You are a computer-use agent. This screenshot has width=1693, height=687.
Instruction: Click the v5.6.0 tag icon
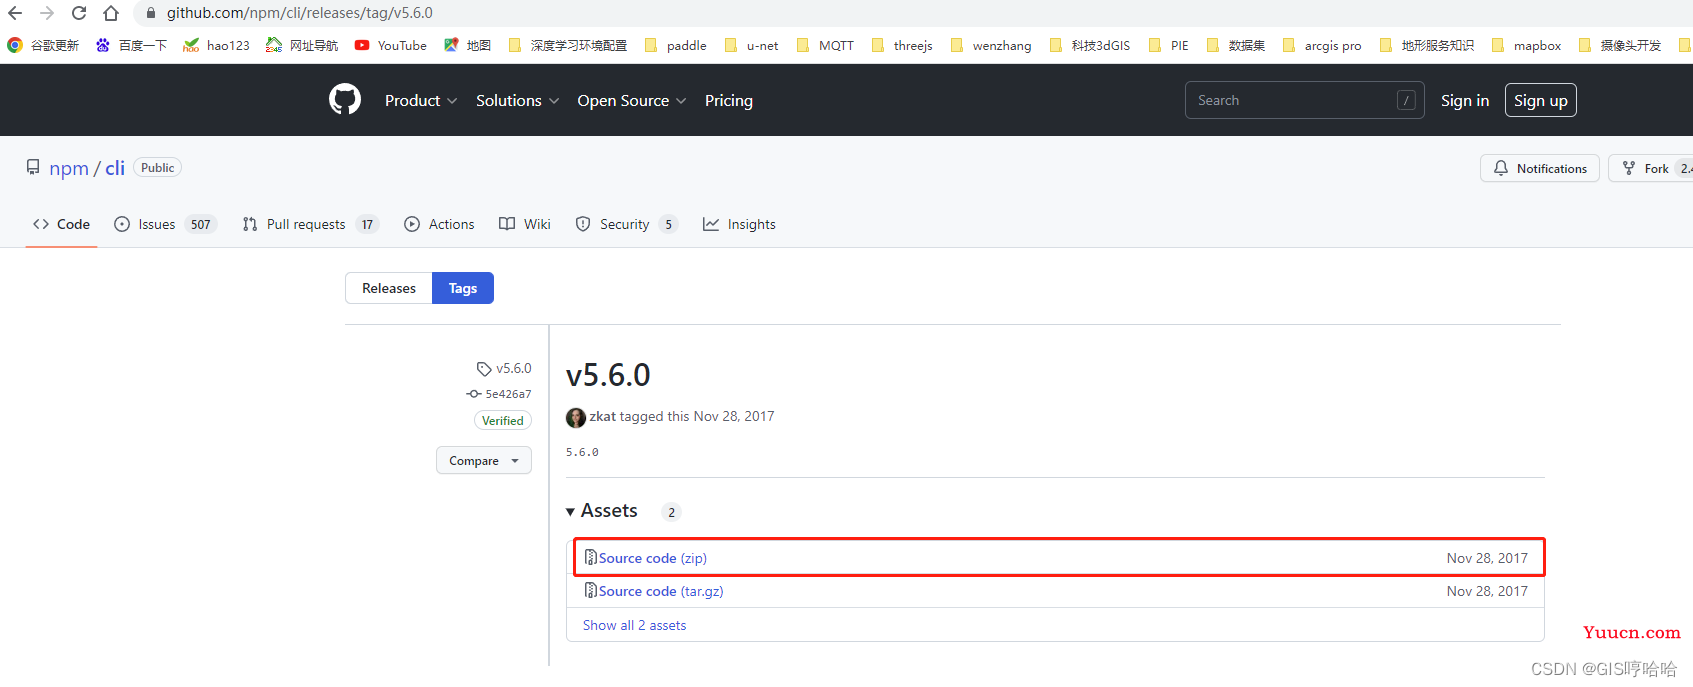[x=484, y=369]
